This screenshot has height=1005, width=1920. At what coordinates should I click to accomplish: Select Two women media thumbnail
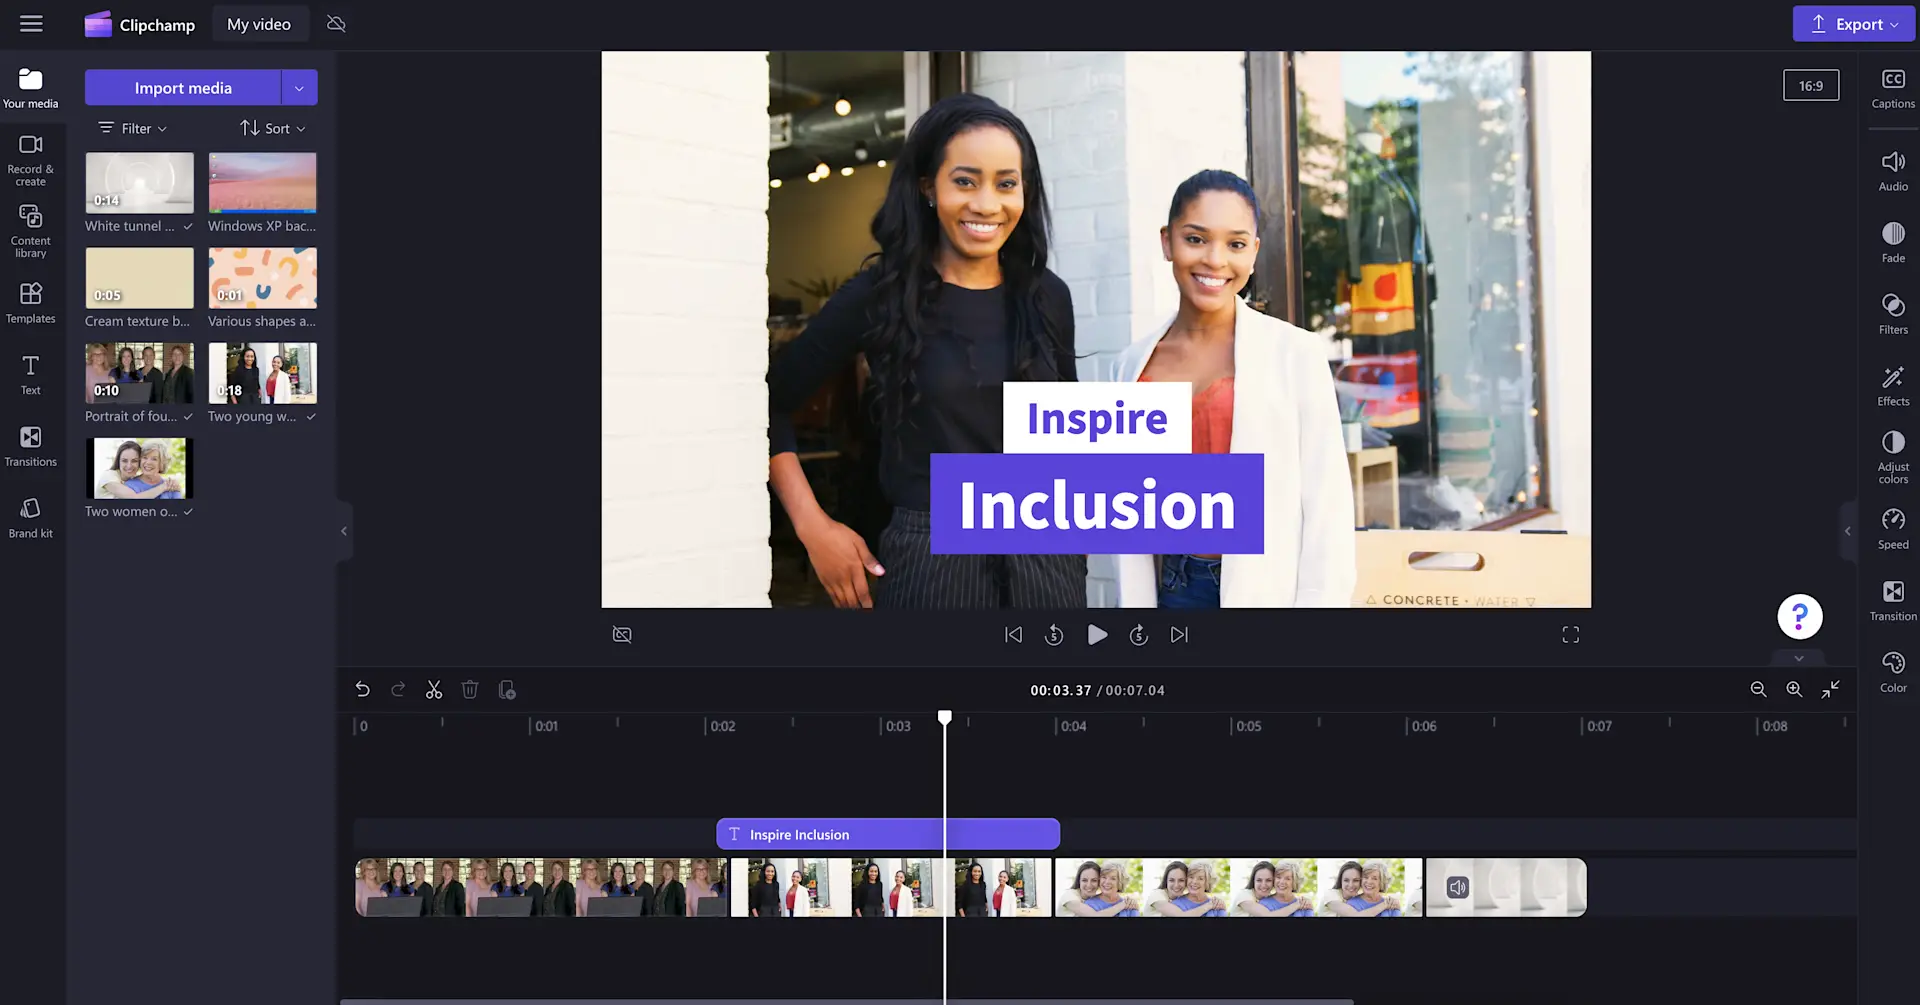tap(139, 468)
